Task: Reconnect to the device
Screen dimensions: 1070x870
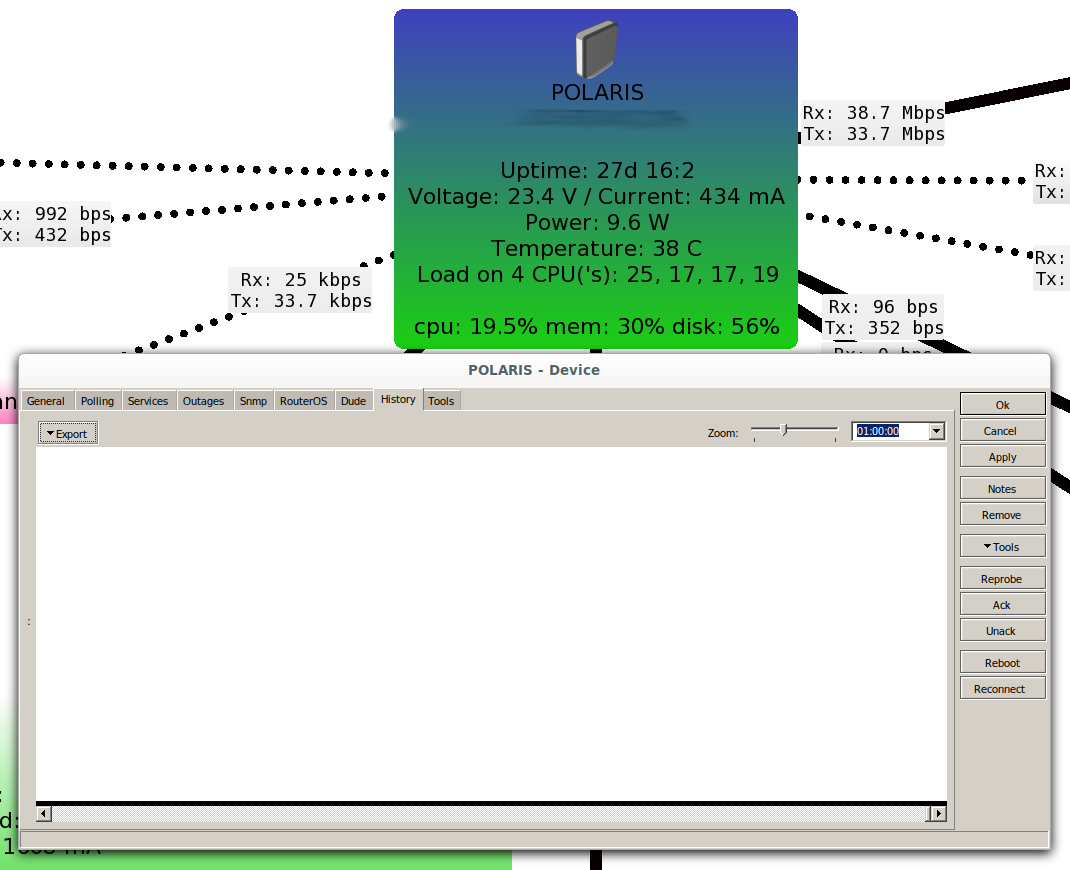Action: (1002, 688)
